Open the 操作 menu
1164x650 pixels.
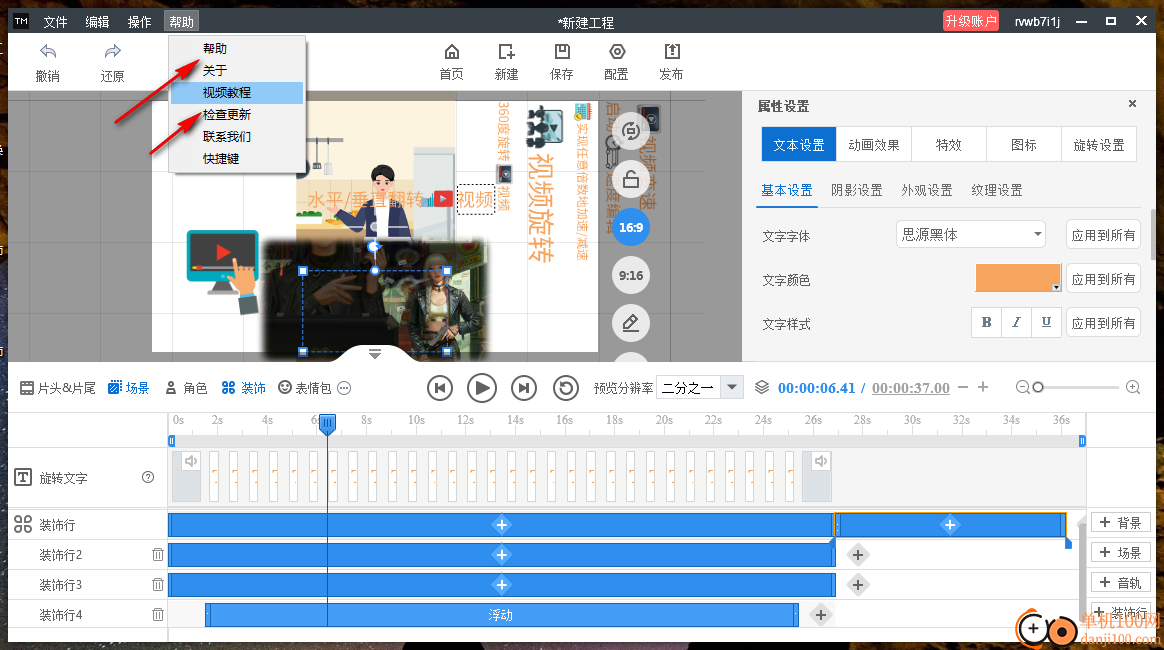pyautogui.click(x=139, y=22)
